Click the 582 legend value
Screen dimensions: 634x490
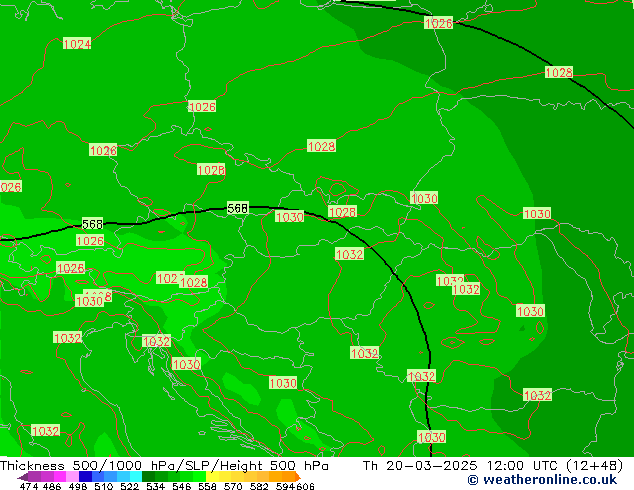pos(259,486)
